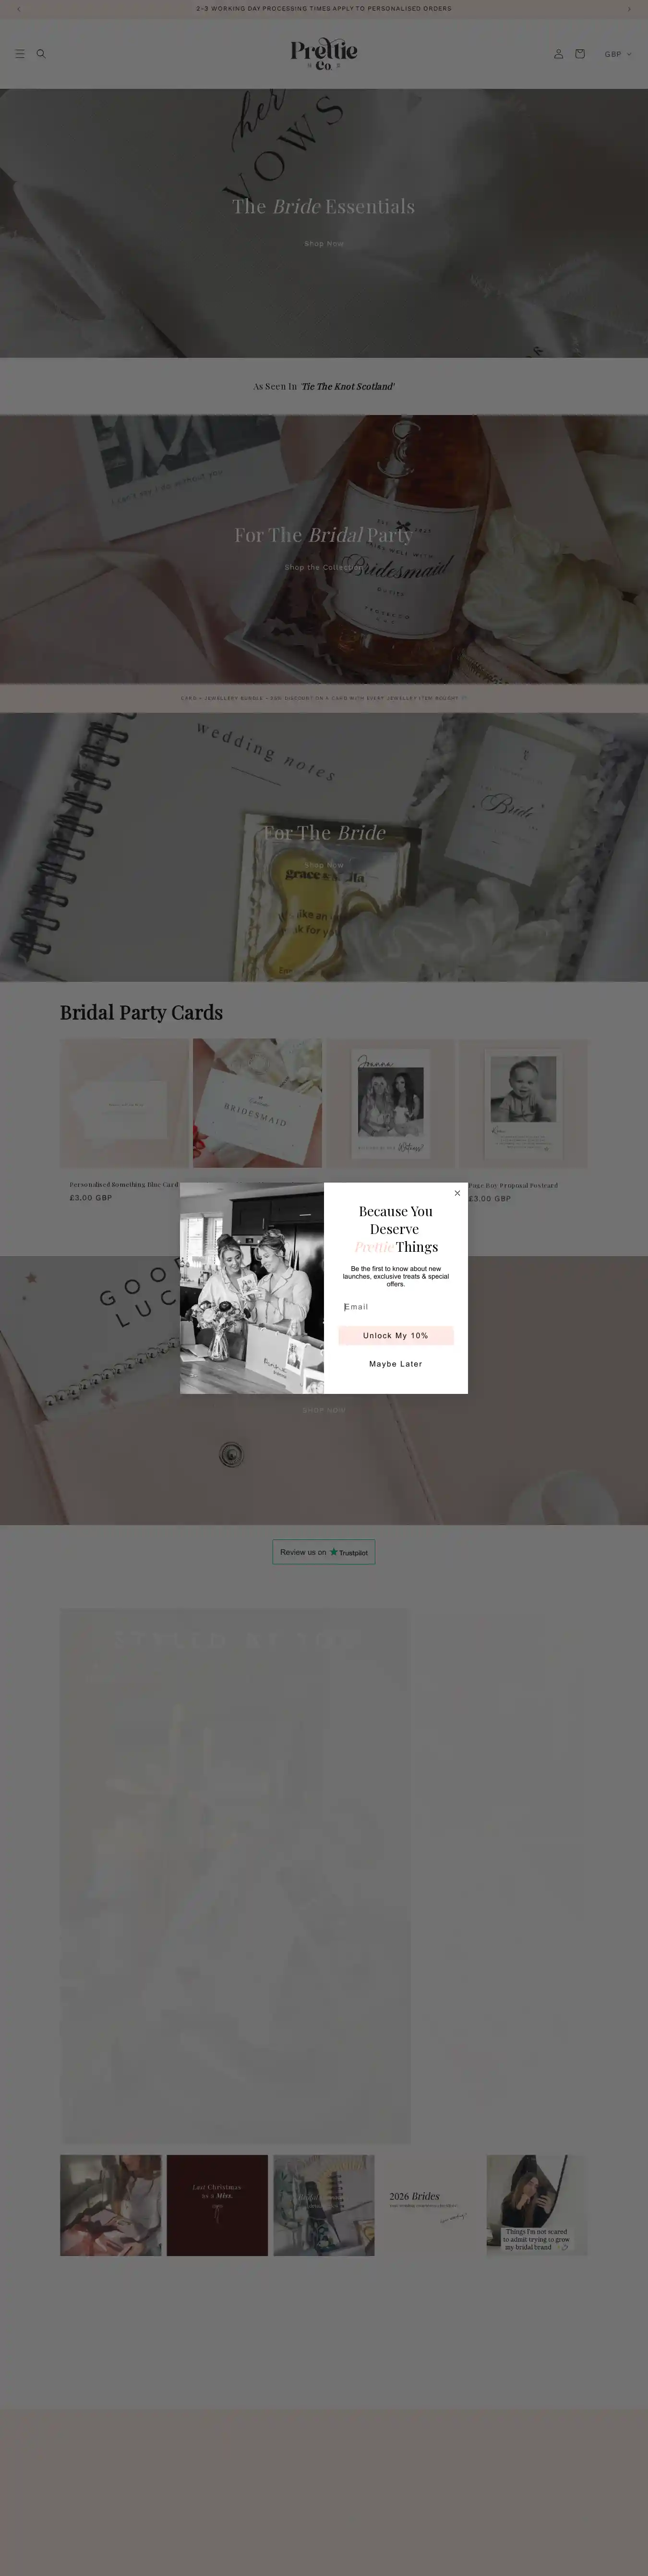Open Personalised Something Blue Card product
This screenshot has width=648, height=2576.
(x=124, y=1185)
